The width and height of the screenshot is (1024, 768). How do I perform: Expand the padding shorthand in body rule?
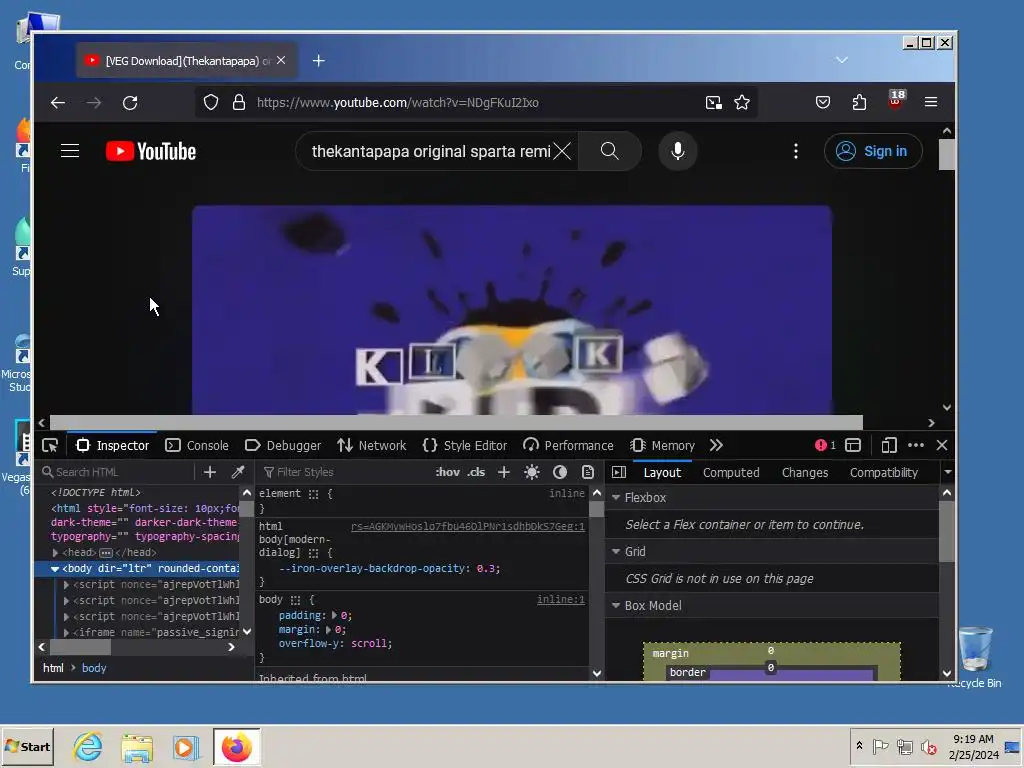click(334, 615)
